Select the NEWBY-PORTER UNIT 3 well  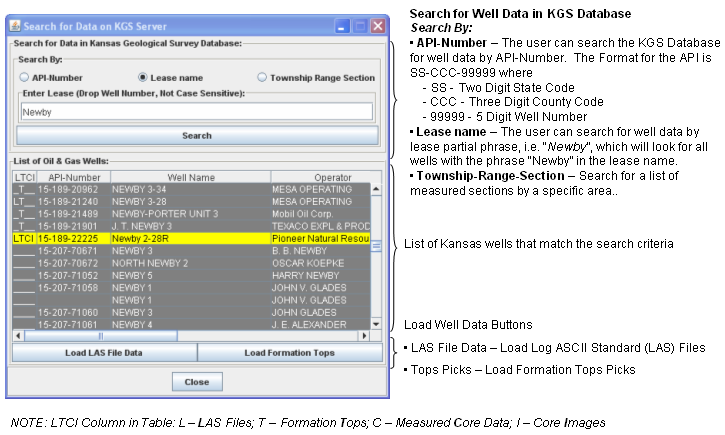(x=191, y=214)
